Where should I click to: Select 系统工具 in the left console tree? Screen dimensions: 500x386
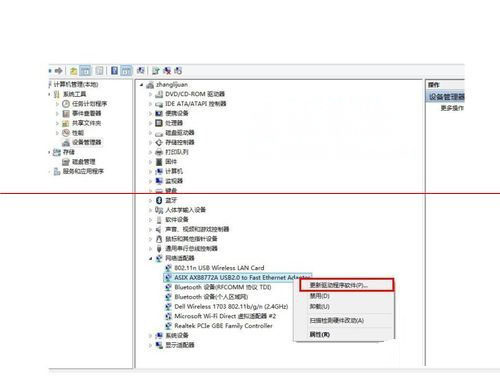point(75,94)
